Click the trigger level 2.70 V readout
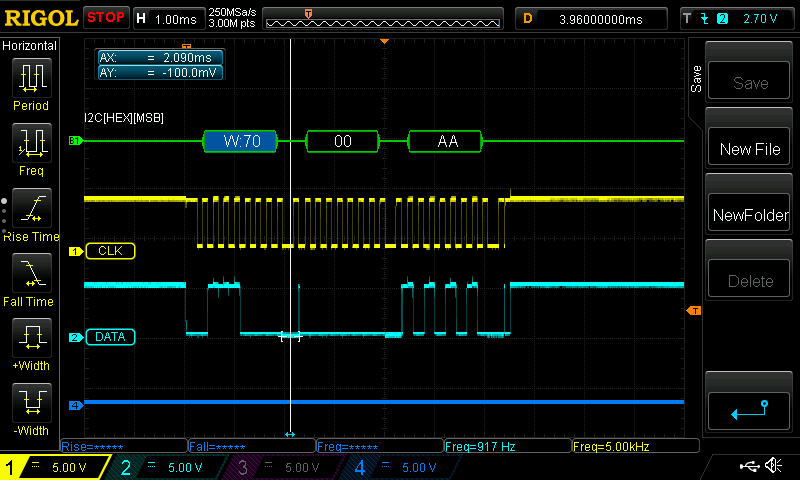 (x=760, y=19)
